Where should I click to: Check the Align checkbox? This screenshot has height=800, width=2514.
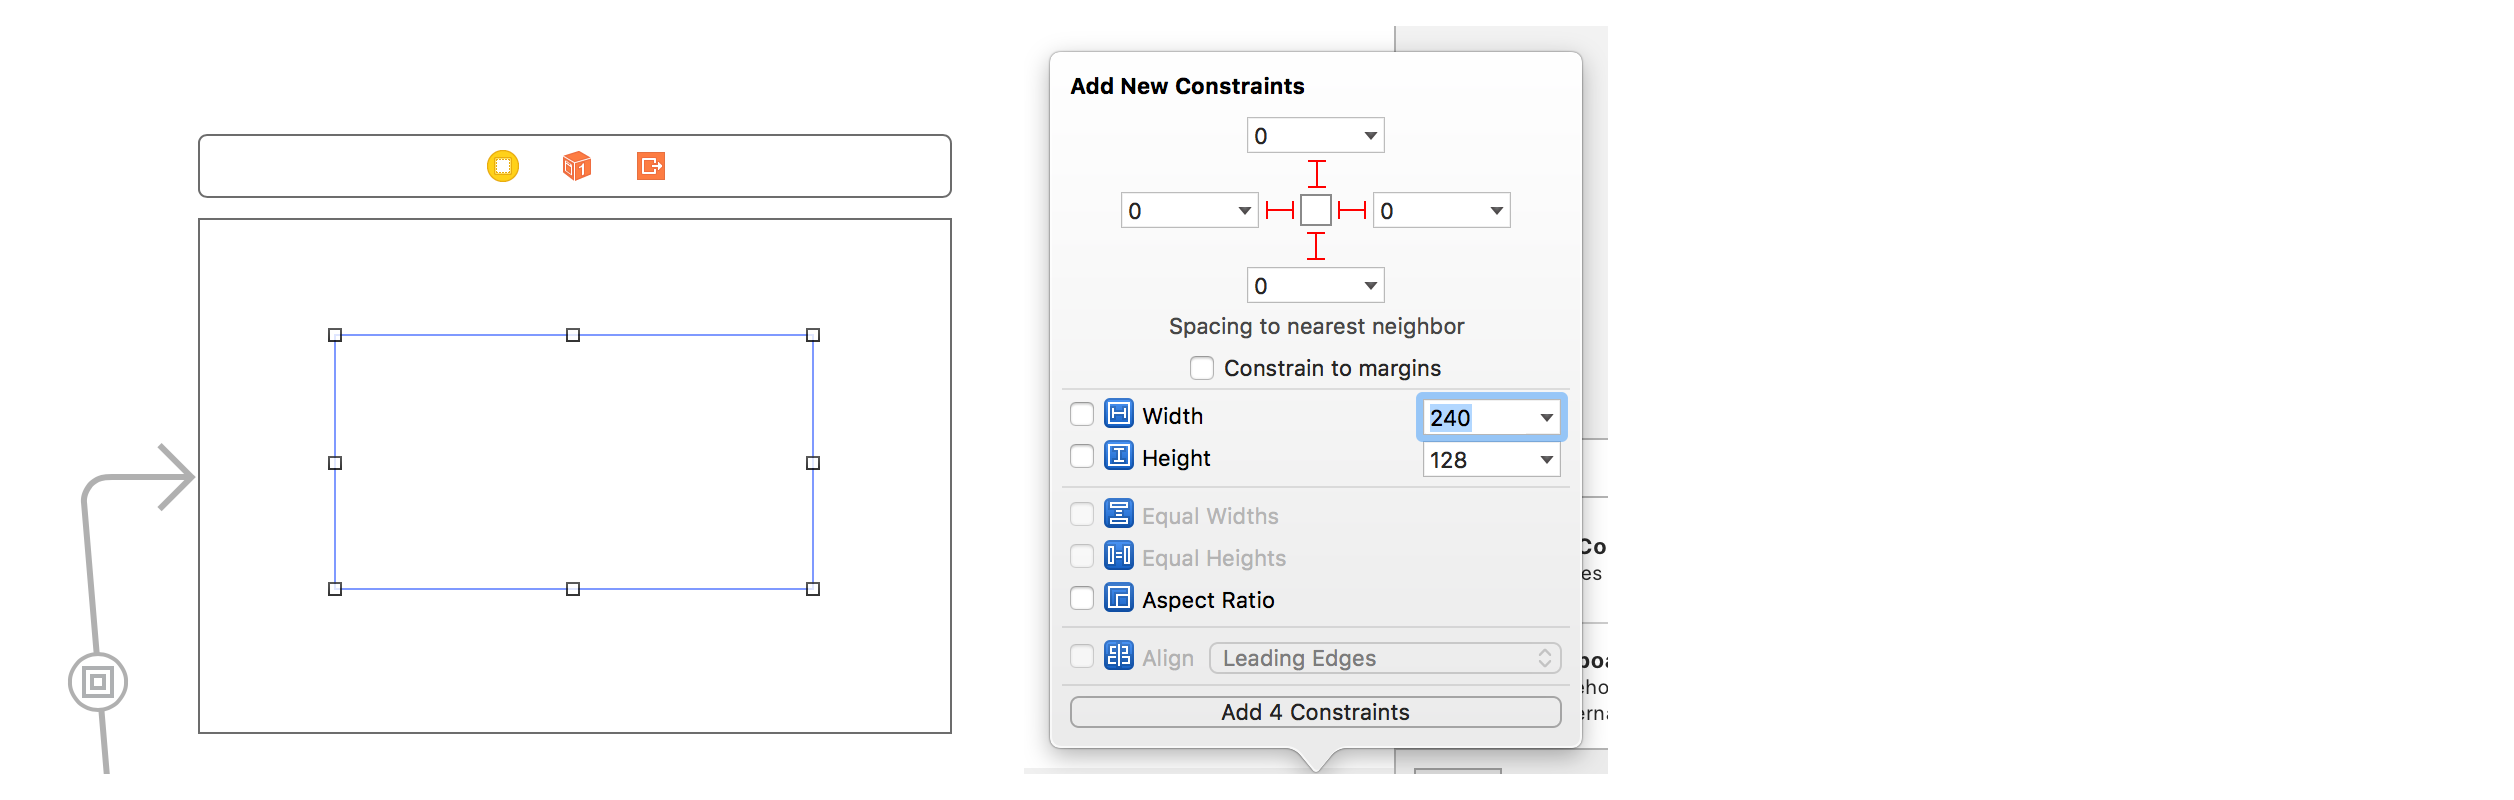(x=1082, y=656)
